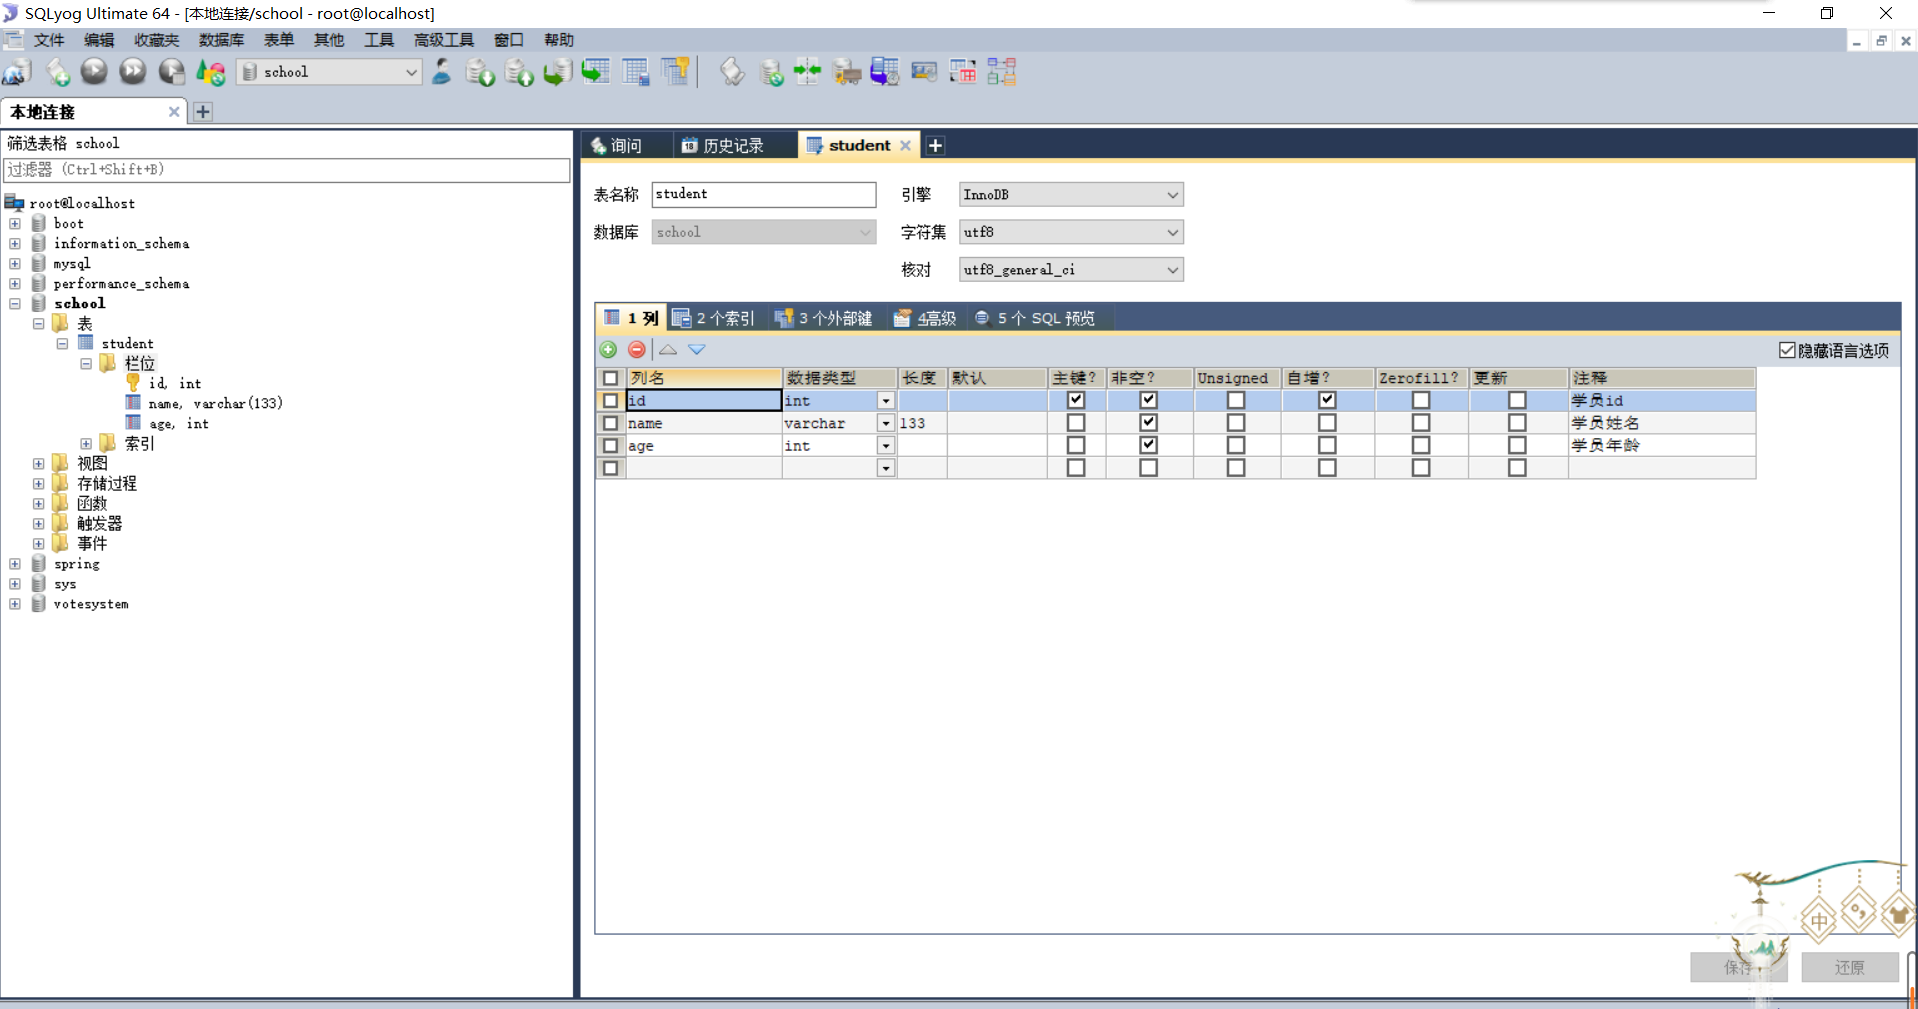This screenshot has width=1918, height=1009.
Task: Add new tab next to student tab
Action: click(x=935, y=146)
